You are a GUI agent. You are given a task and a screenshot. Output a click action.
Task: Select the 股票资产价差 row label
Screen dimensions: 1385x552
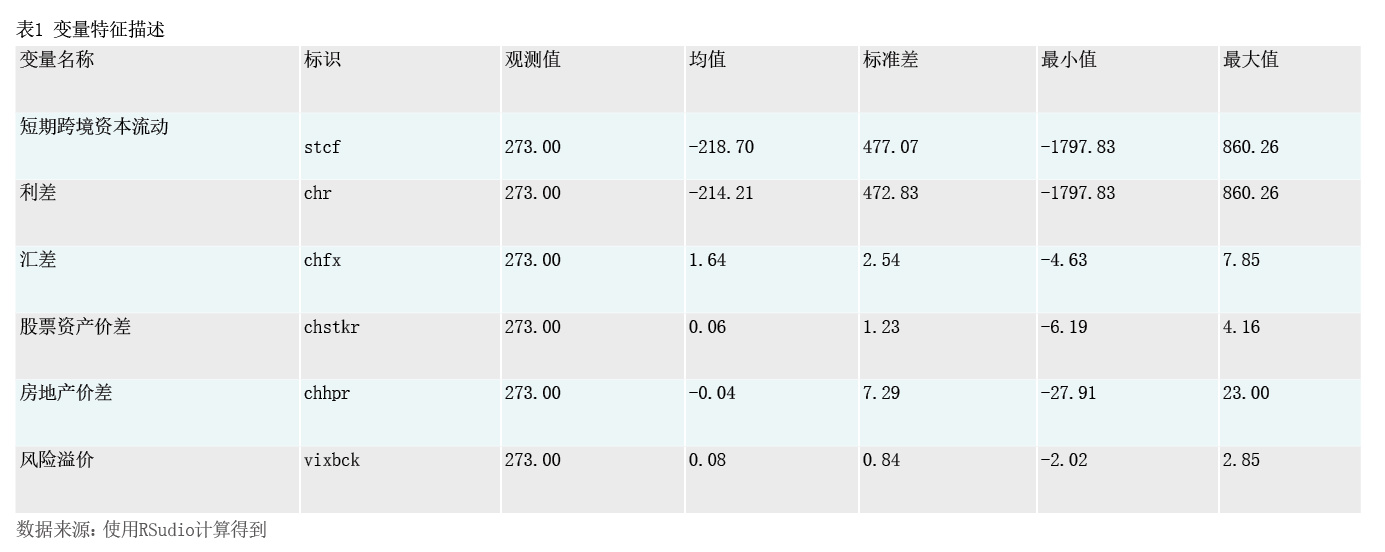[x=75, y=327]
